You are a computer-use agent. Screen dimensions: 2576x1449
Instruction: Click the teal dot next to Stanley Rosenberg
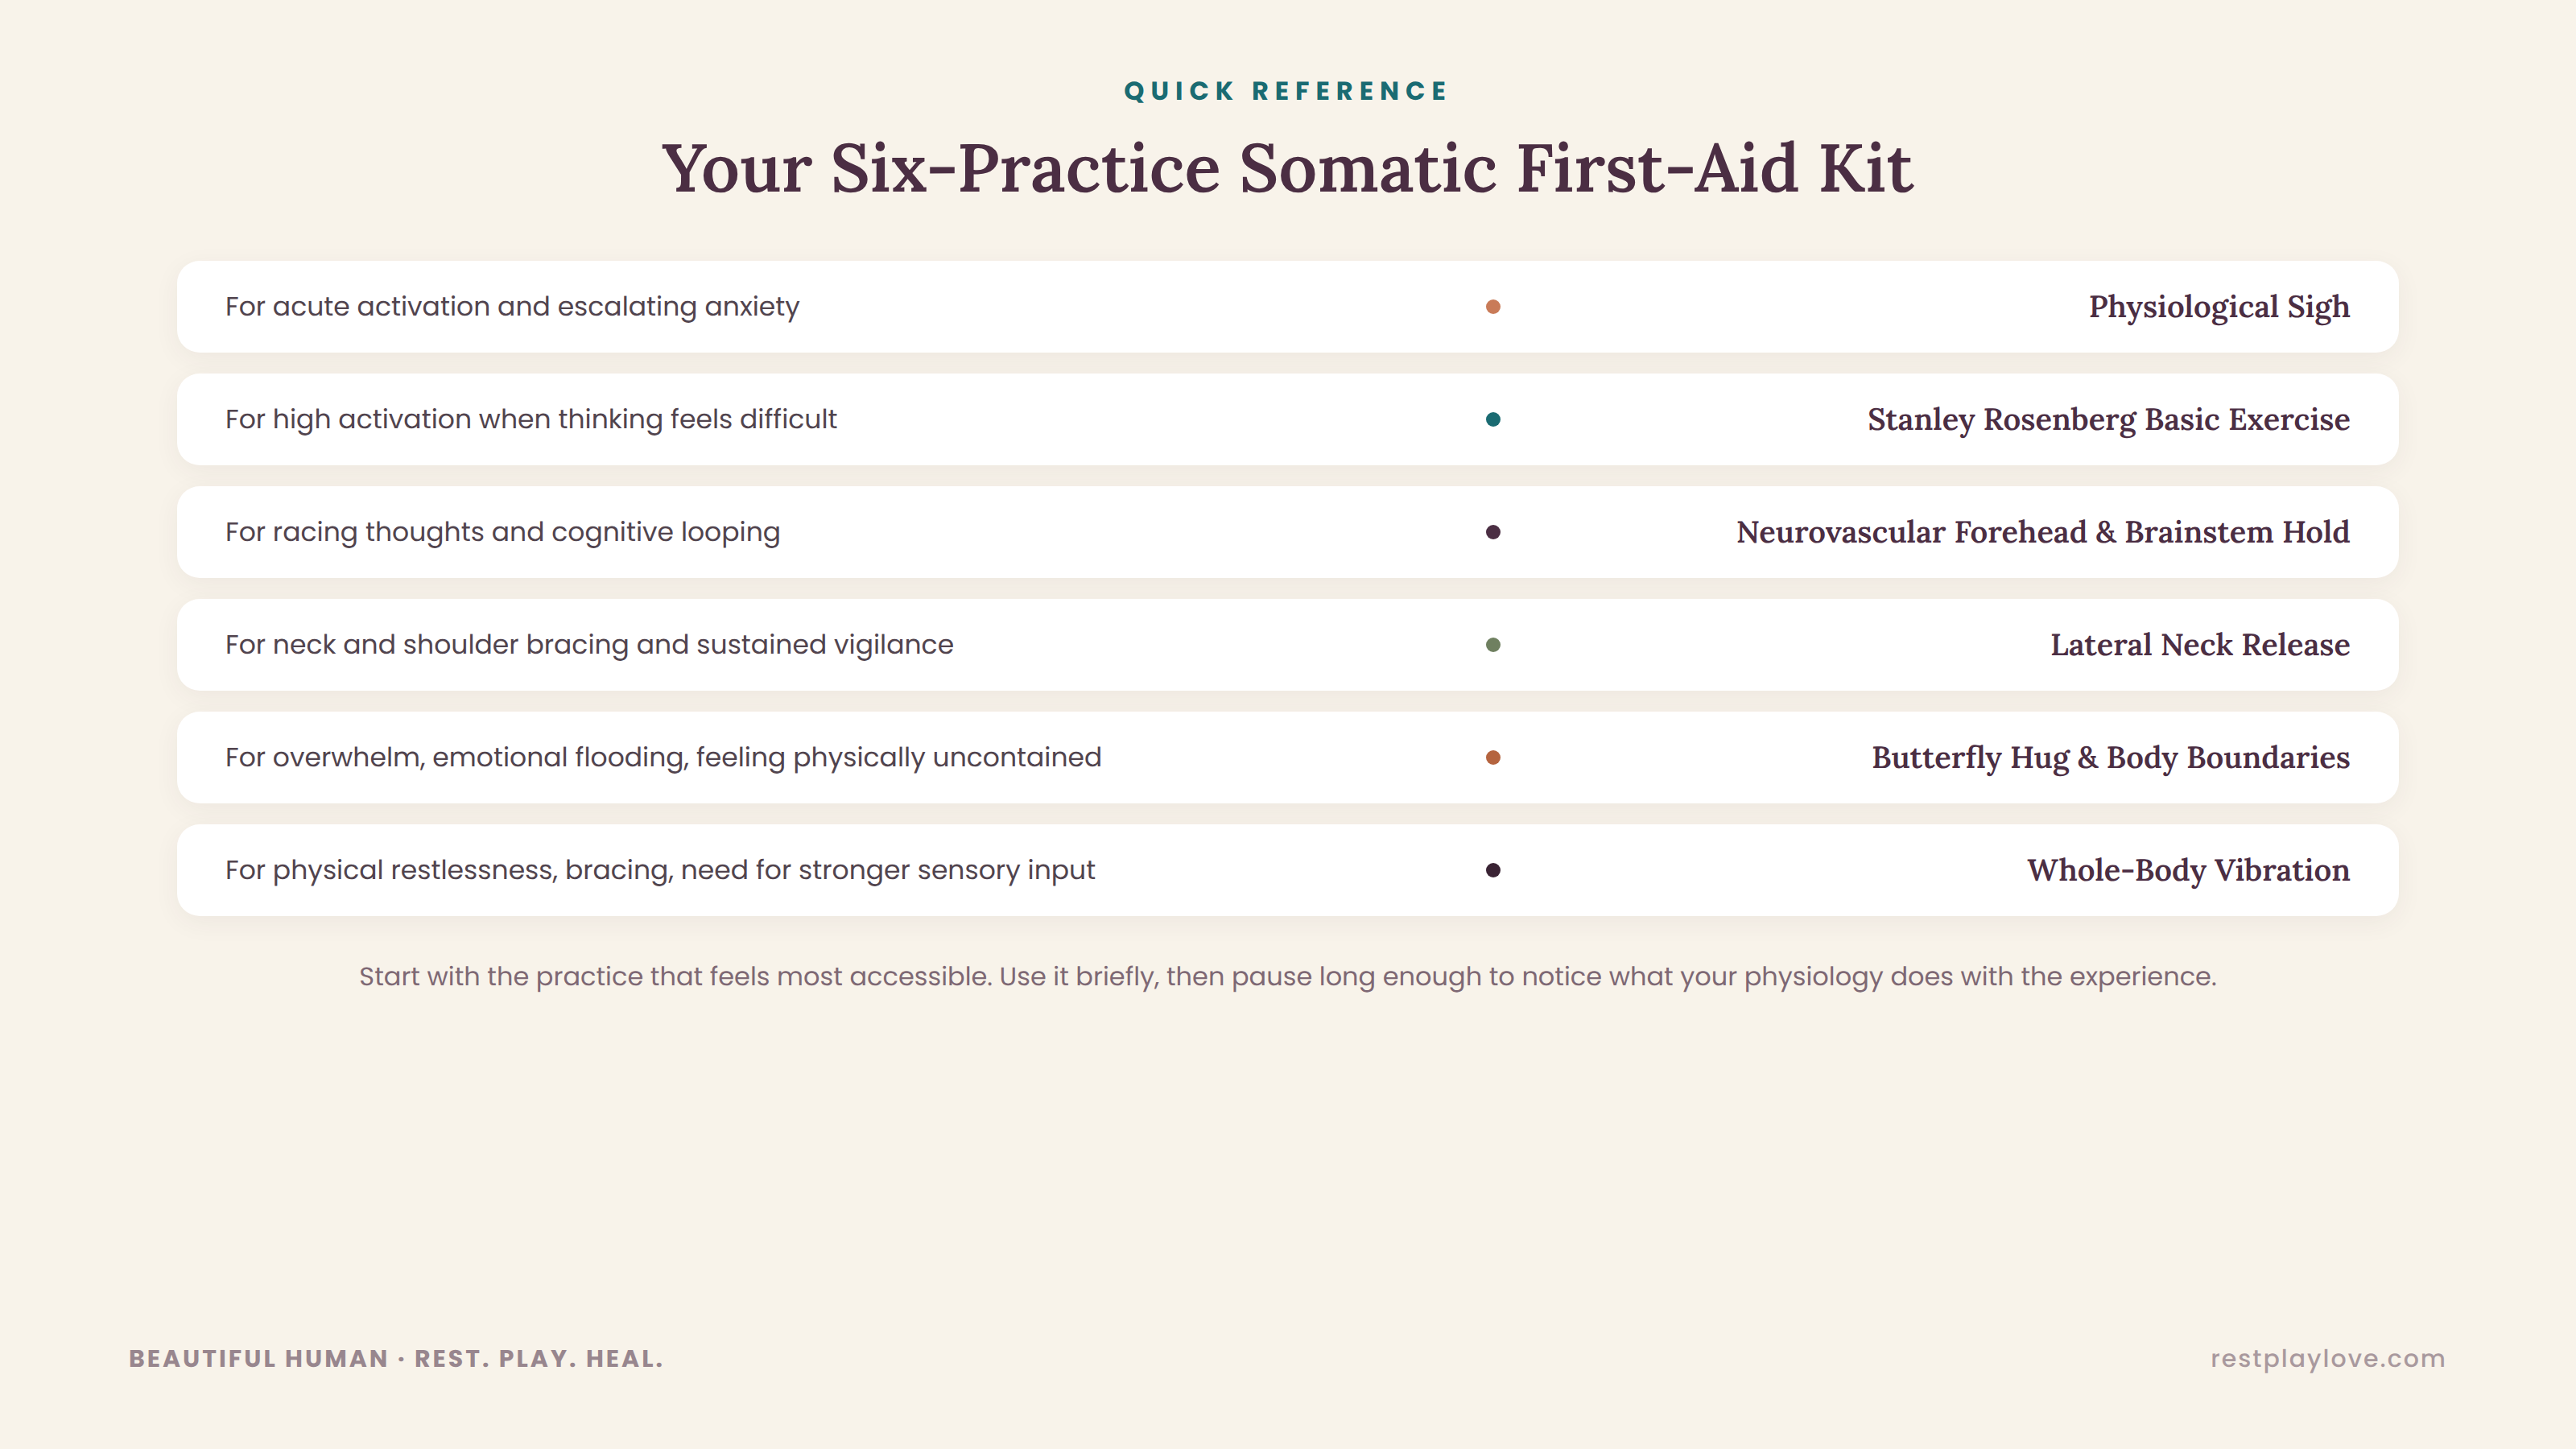click(1492, 419)
